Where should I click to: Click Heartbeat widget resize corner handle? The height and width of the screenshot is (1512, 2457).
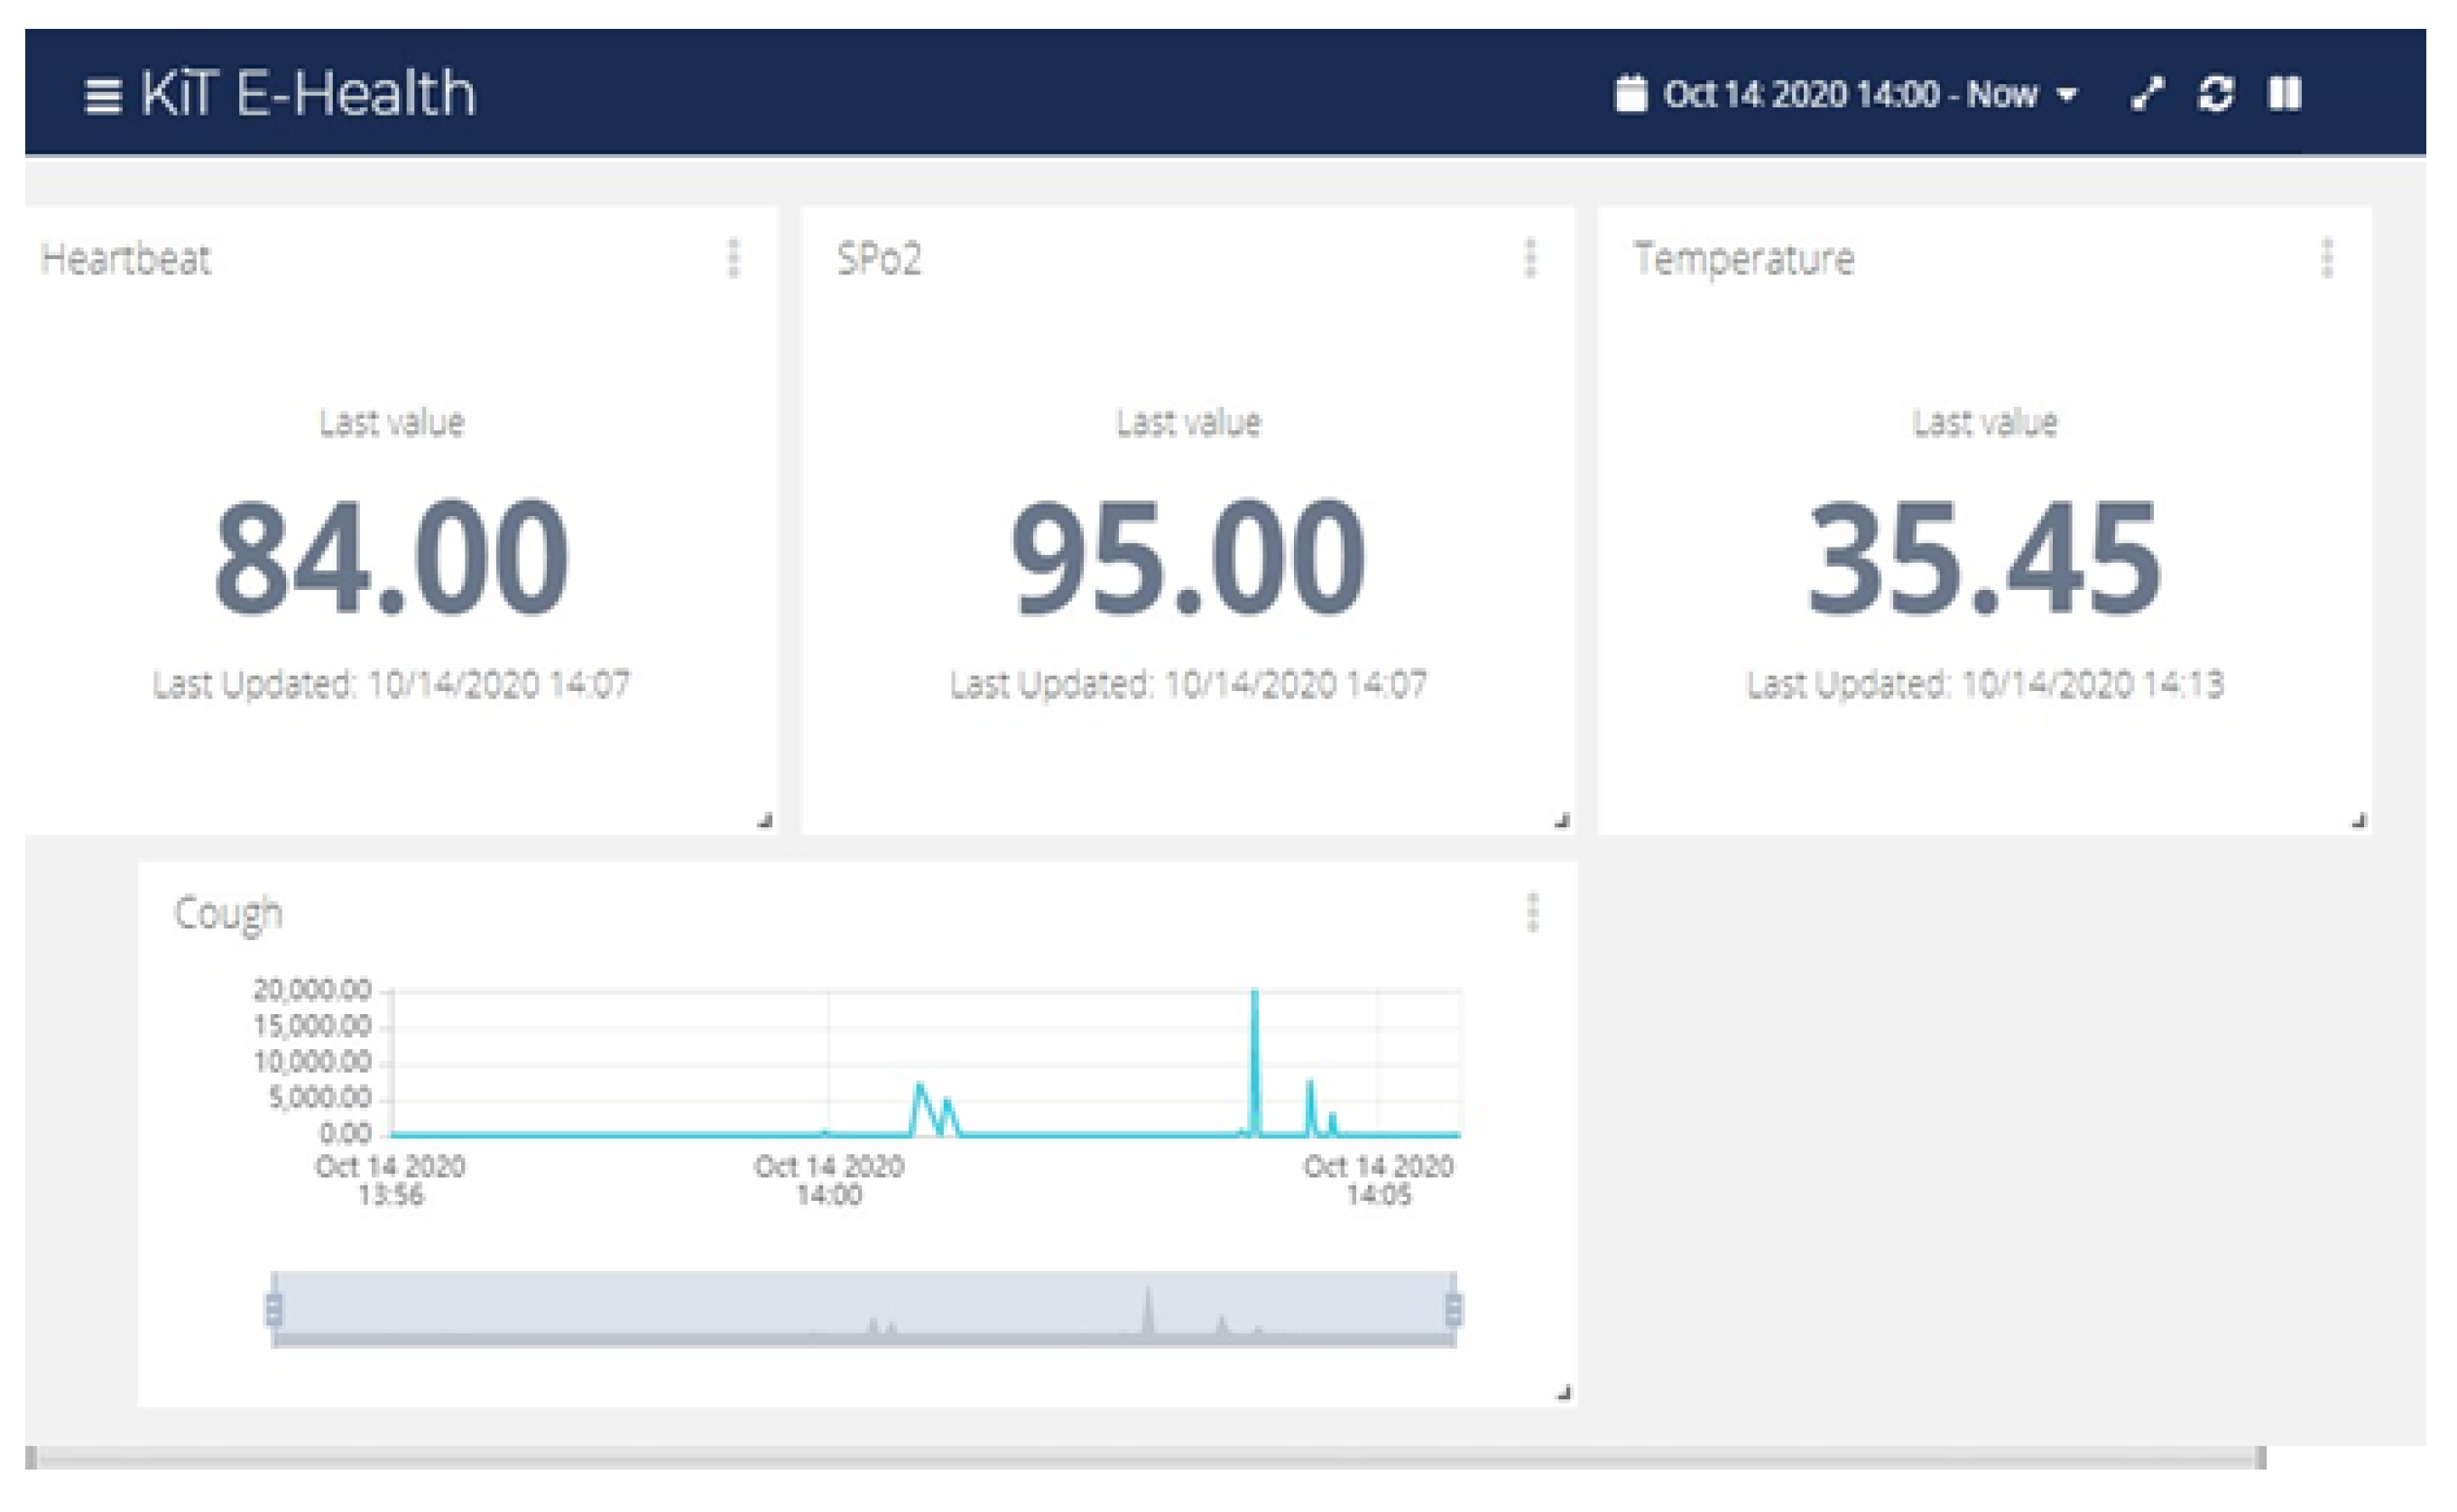pyautogui.click(x=765, y=821)
